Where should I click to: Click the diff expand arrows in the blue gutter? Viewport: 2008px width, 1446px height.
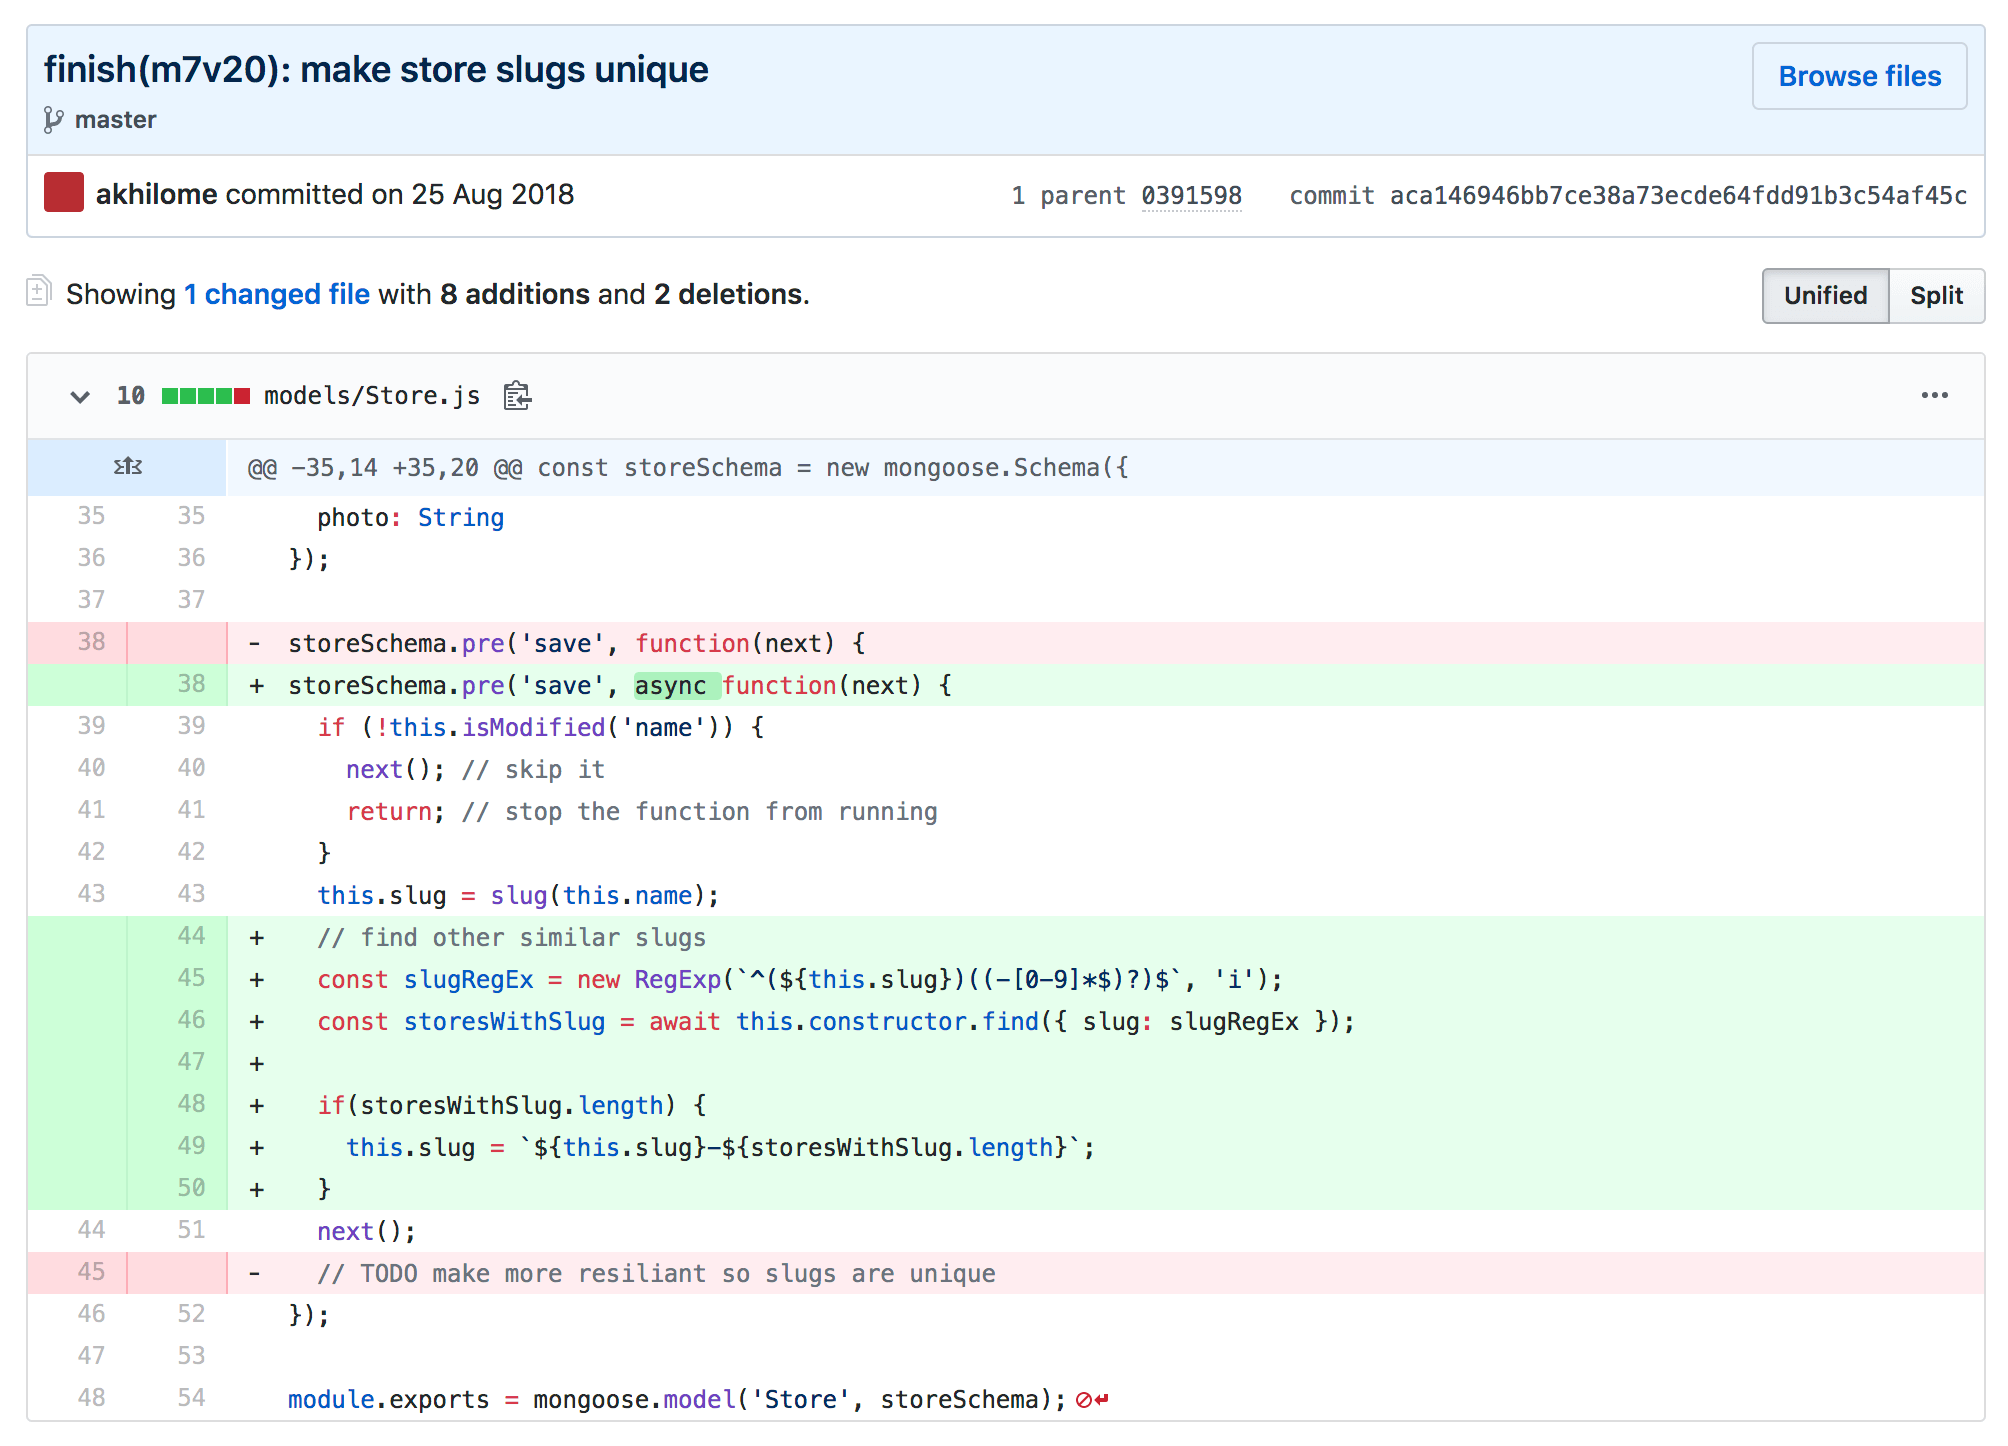point(127,466)
